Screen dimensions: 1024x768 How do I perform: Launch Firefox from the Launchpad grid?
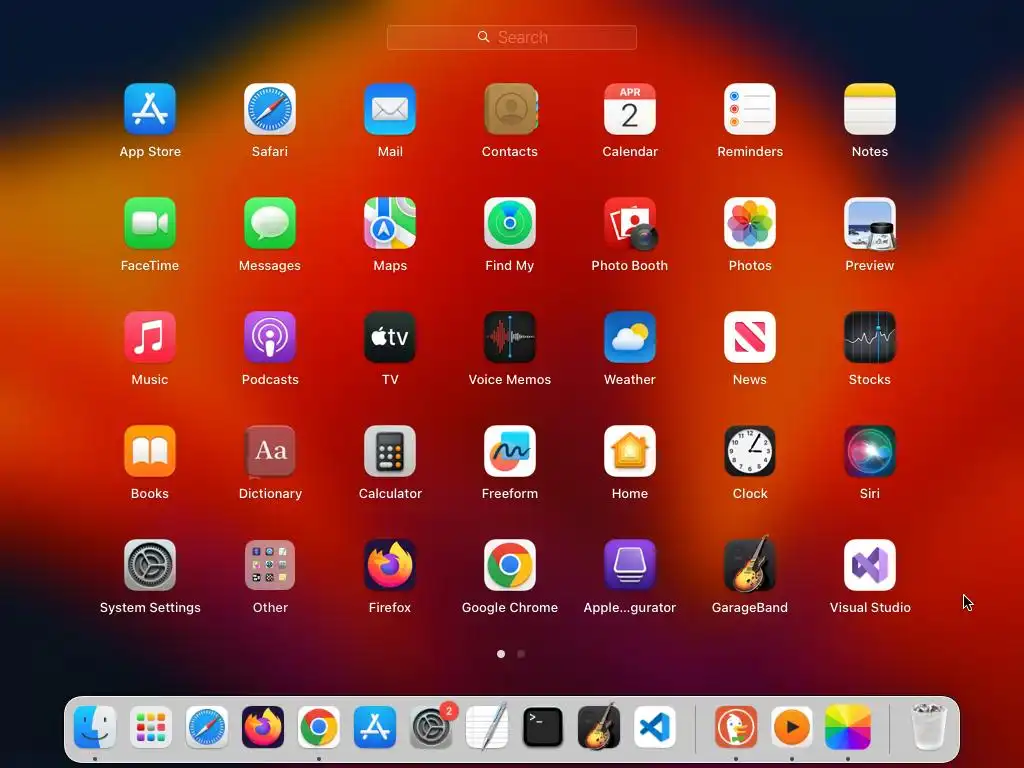click(x=390, y=565)
